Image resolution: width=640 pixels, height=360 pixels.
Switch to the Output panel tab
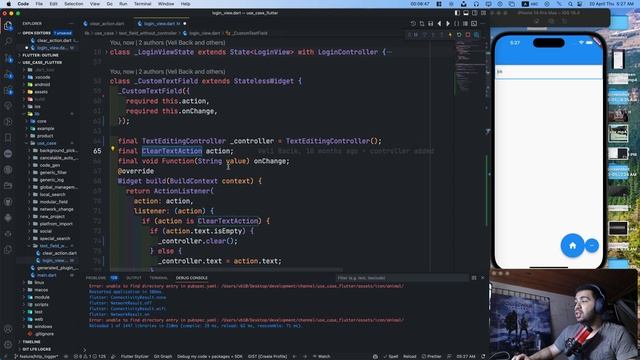133,278
